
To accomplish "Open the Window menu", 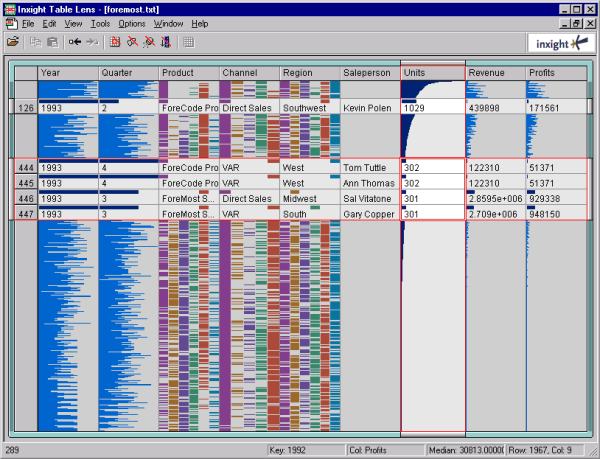I will [x=168, y=24].
